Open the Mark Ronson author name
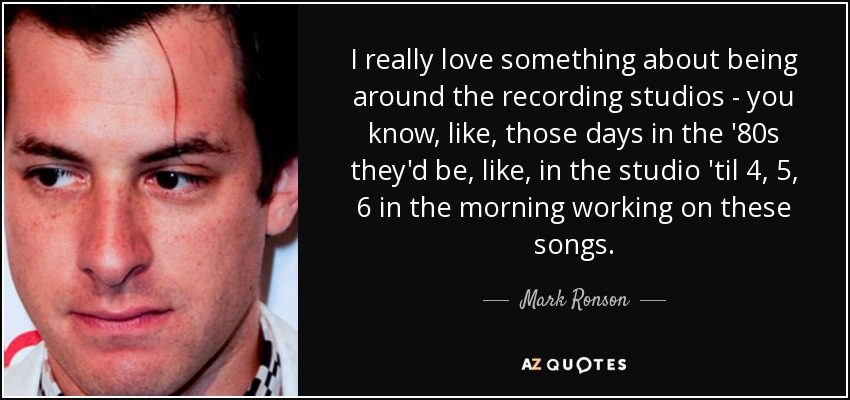This screenshot has height=400, width=850. tap(574, 300)
